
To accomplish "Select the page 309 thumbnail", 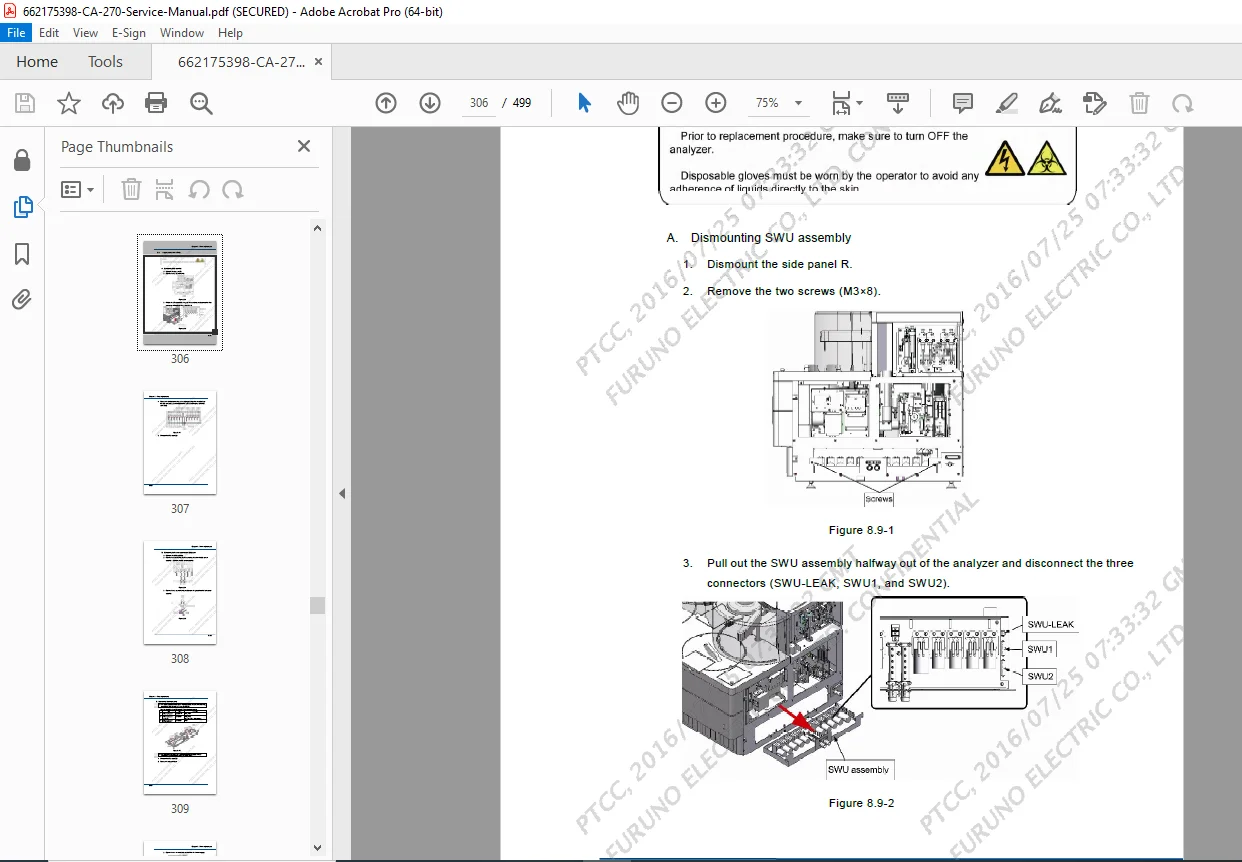I will (x=180, y=743).
